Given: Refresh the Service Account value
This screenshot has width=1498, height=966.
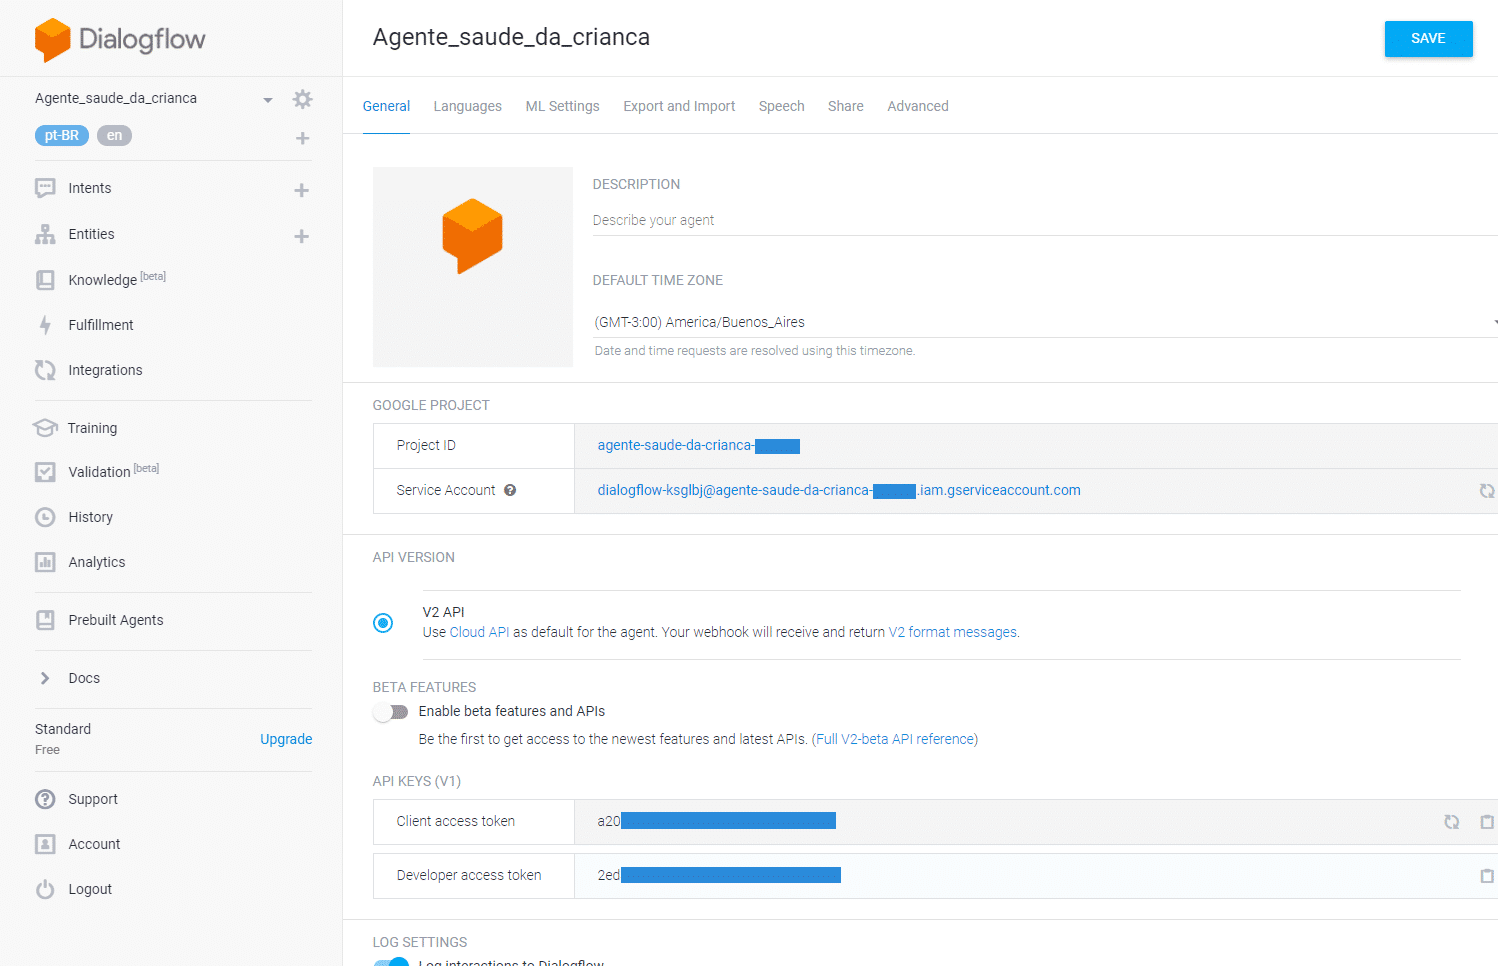Looking at the screenshot, I should [x=1486, y=491].
